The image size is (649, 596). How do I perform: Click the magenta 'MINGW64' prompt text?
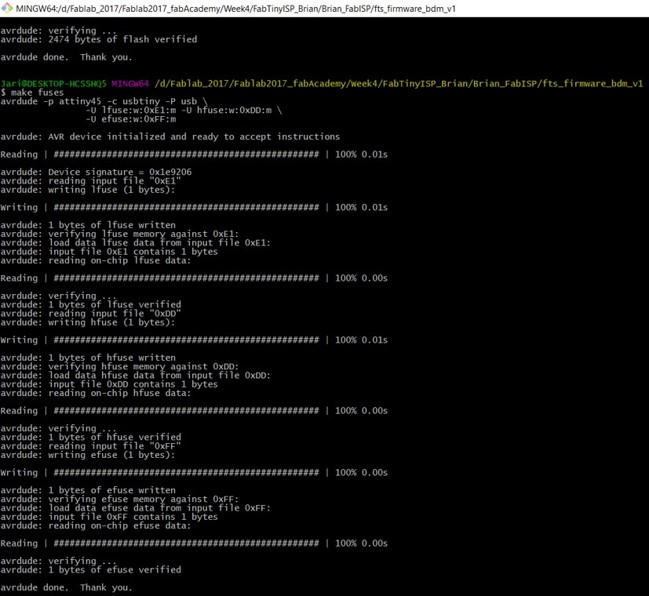(130, 84)
